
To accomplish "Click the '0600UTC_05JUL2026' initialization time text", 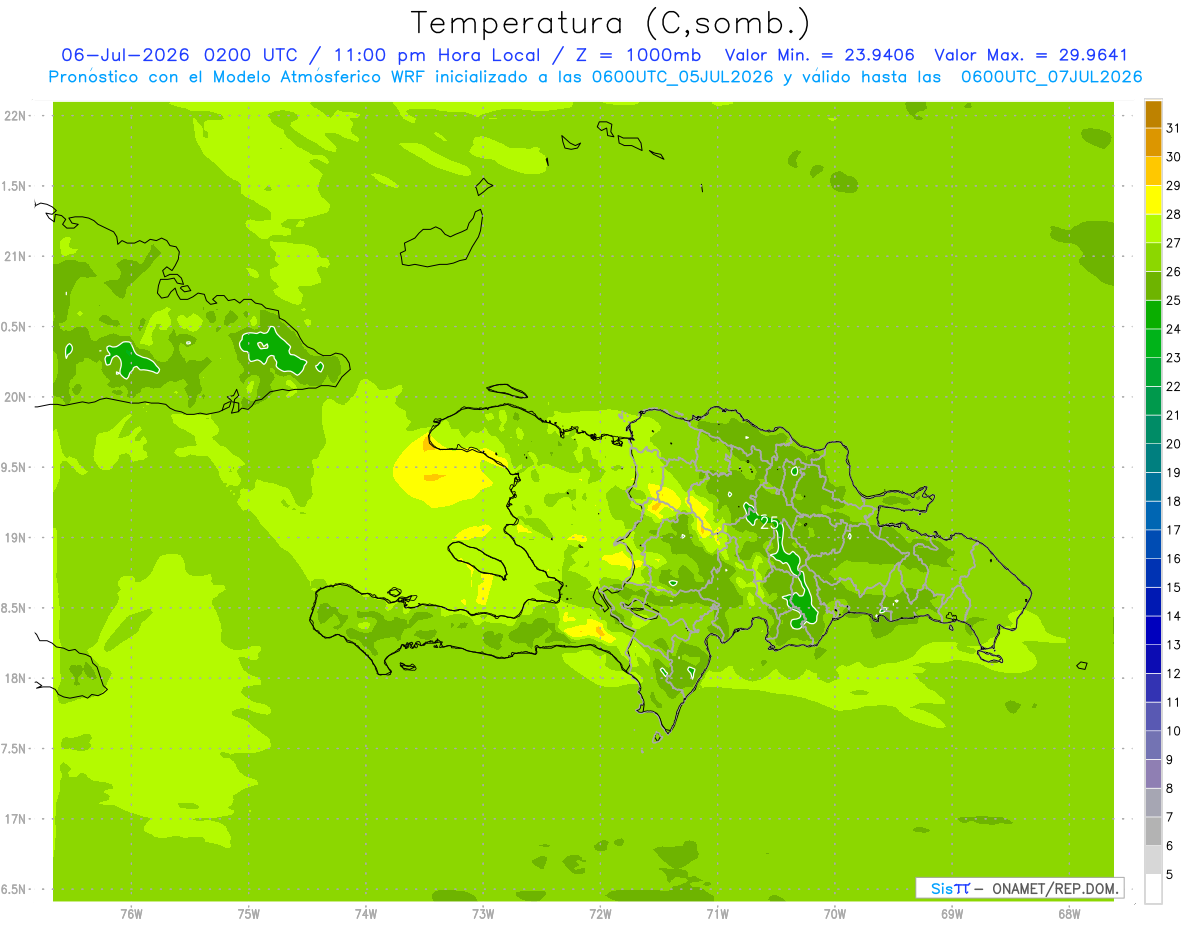I will point(683,77).
